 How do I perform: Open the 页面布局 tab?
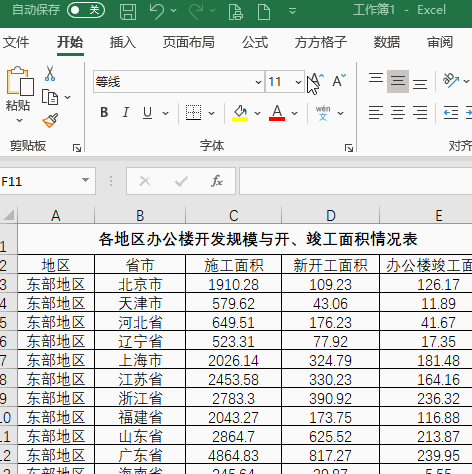click(x=189, y=42)
